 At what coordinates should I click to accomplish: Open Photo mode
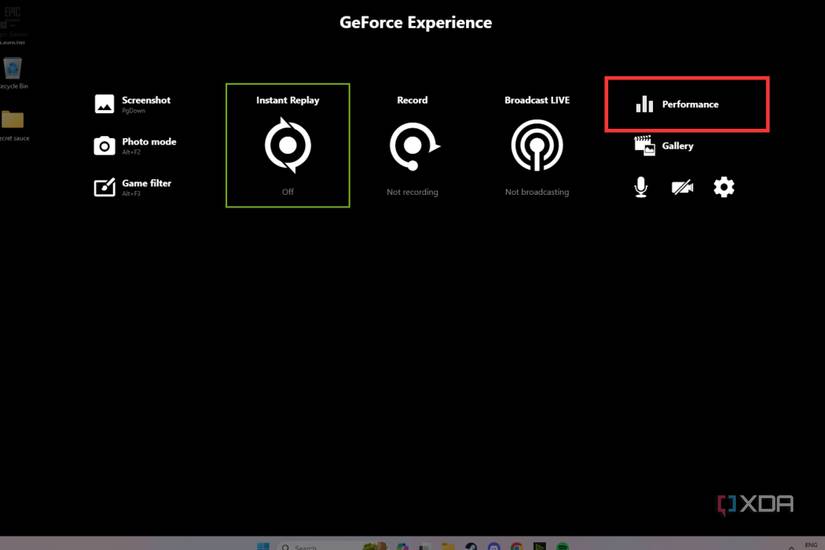pyautogui.click(x=135, y=145)
